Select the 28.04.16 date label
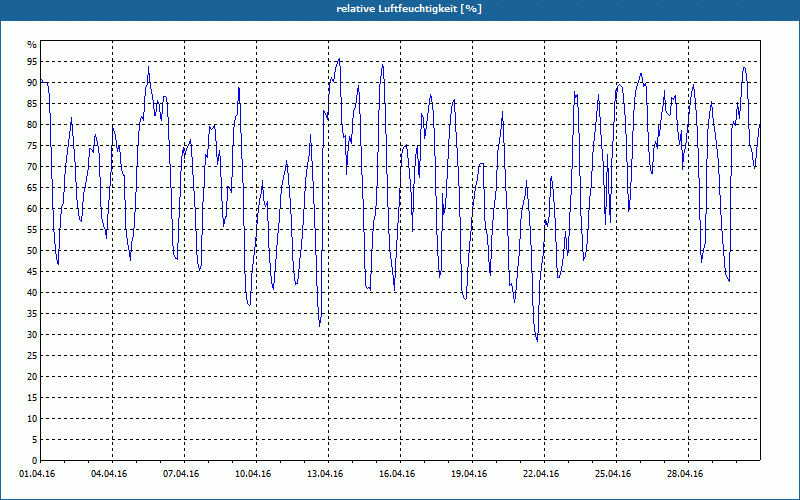The height and width of the screenshot is (500, 800). pyautogui.click(x=685, y=474)
